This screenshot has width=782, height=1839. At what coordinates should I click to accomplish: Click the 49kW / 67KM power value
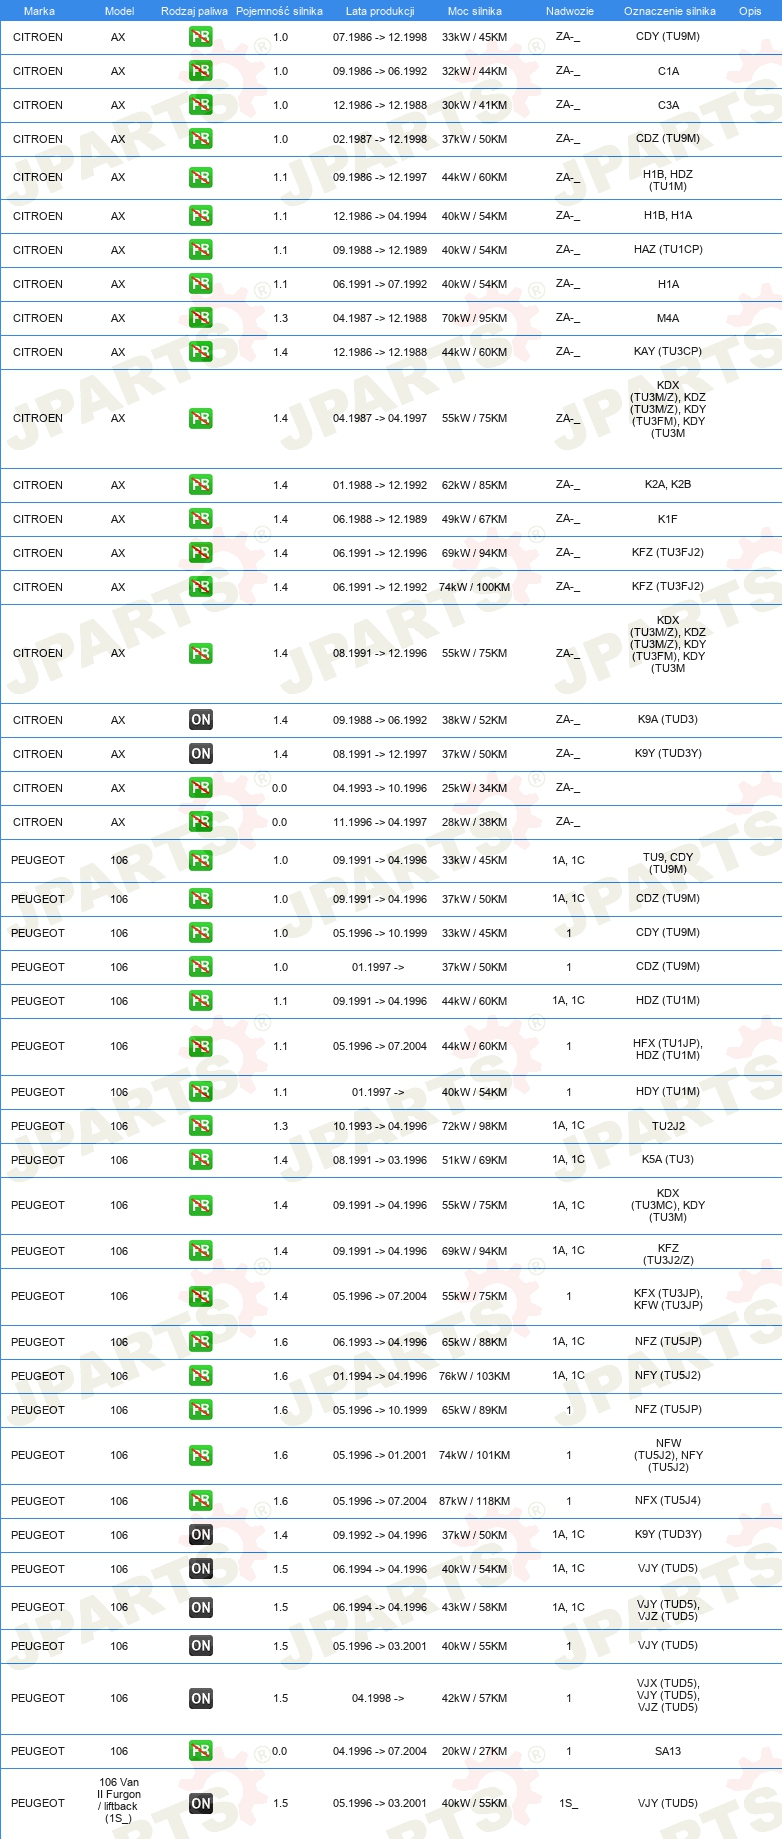pyautogui.click(x=475, y=519)
